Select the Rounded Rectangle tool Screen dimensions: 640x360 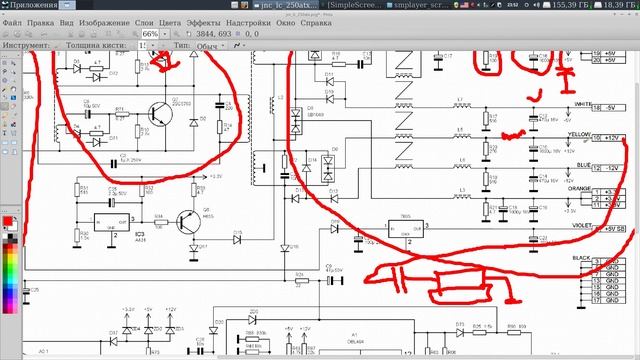point(13,143)
